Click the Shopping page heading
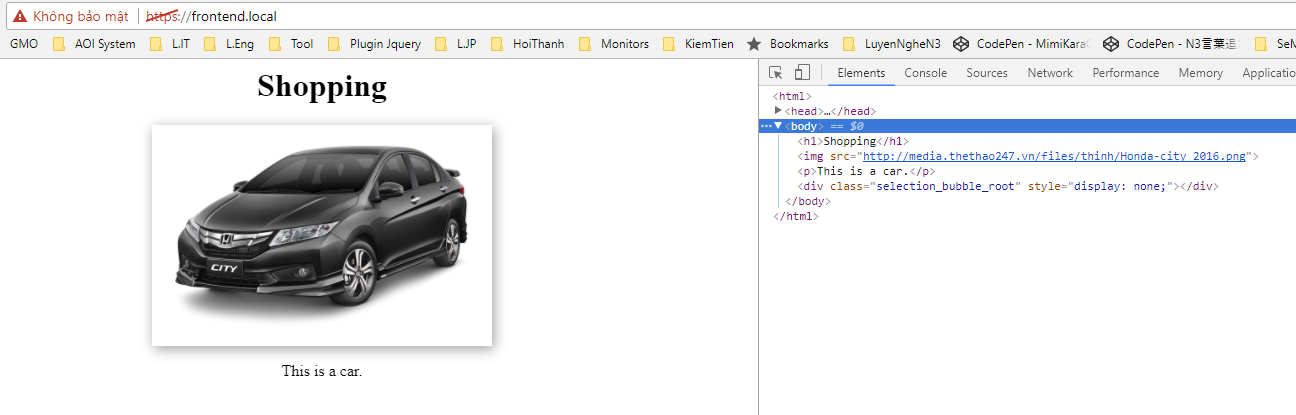The image size is (1296, 415). [322, 87]
